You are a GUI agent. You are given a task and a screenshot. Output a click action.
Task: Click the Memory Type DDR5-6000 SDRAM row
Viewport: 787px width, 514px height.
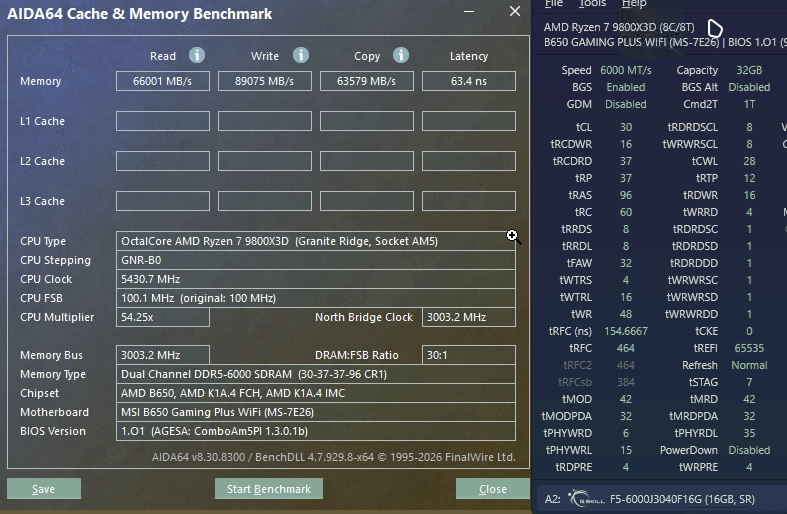(x=316, y=374)
